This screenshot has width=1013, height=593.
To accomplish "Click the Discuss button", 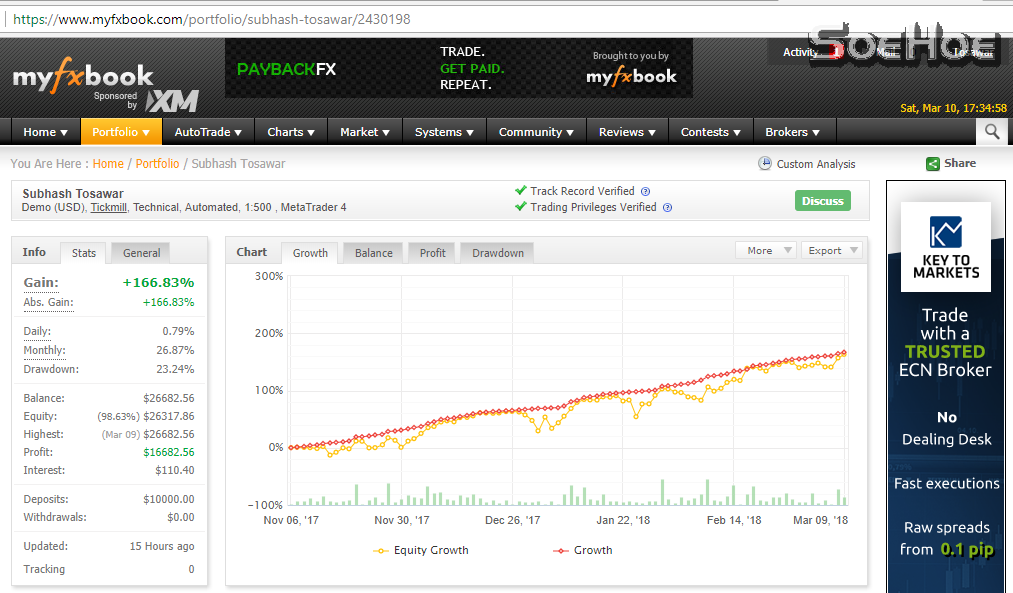I will tap(822, 200).
